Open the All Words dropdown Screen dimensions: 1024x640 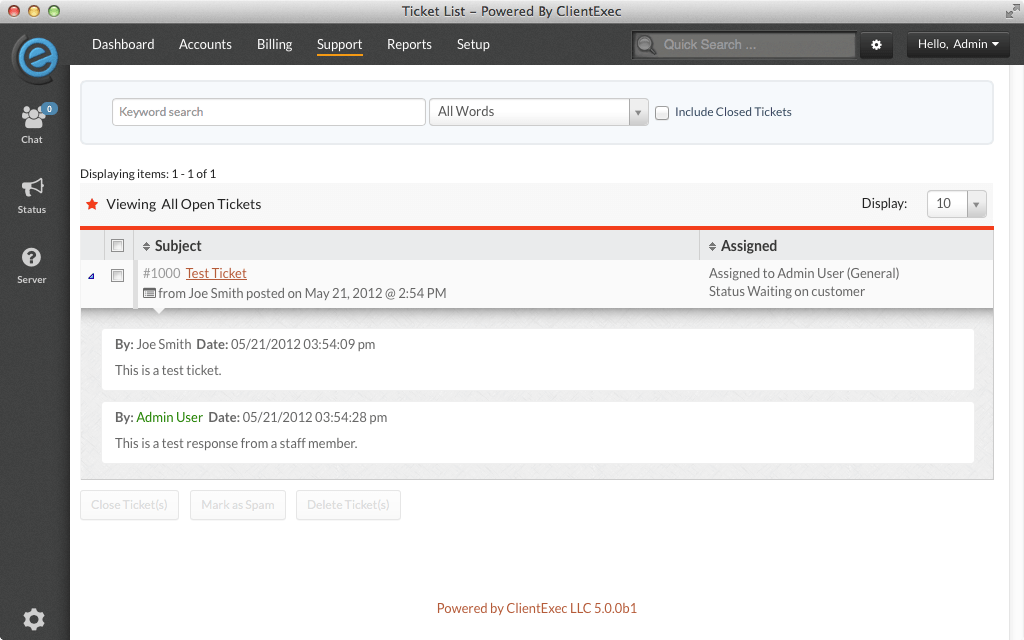tap(538, 112)
